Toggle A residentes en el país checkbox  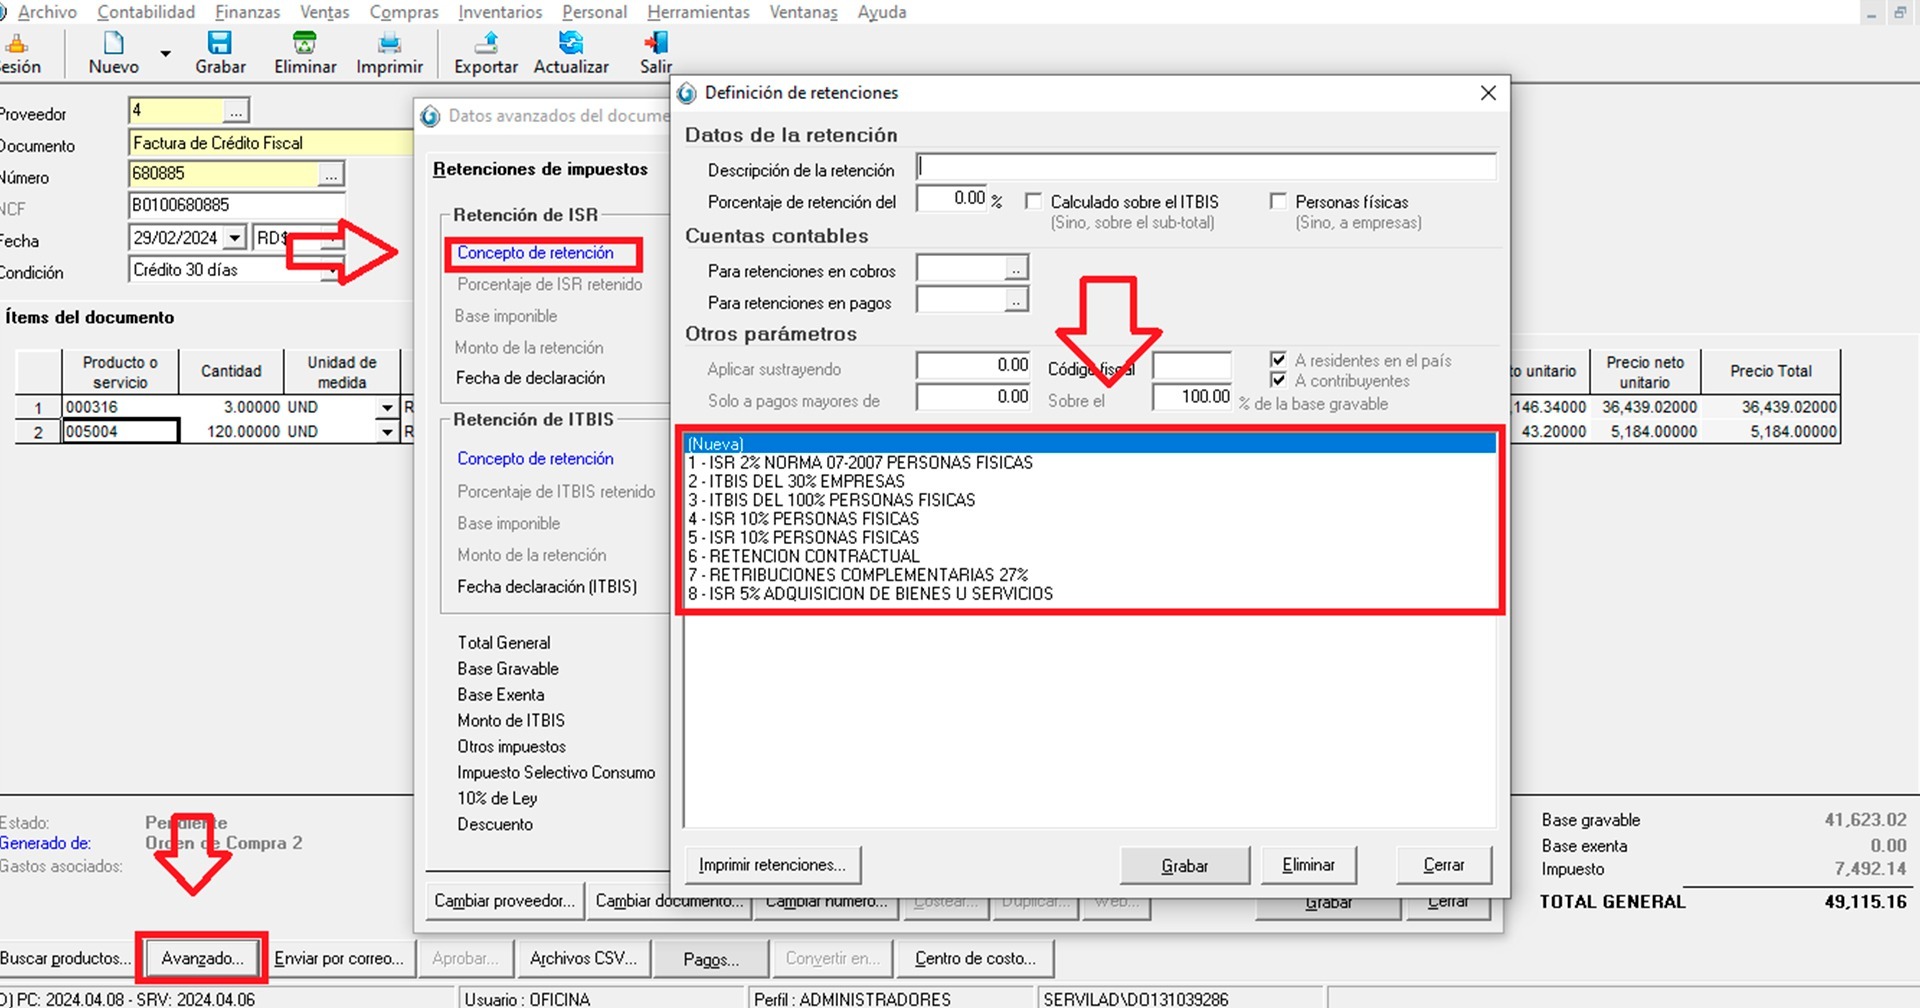pos(1278,360)
